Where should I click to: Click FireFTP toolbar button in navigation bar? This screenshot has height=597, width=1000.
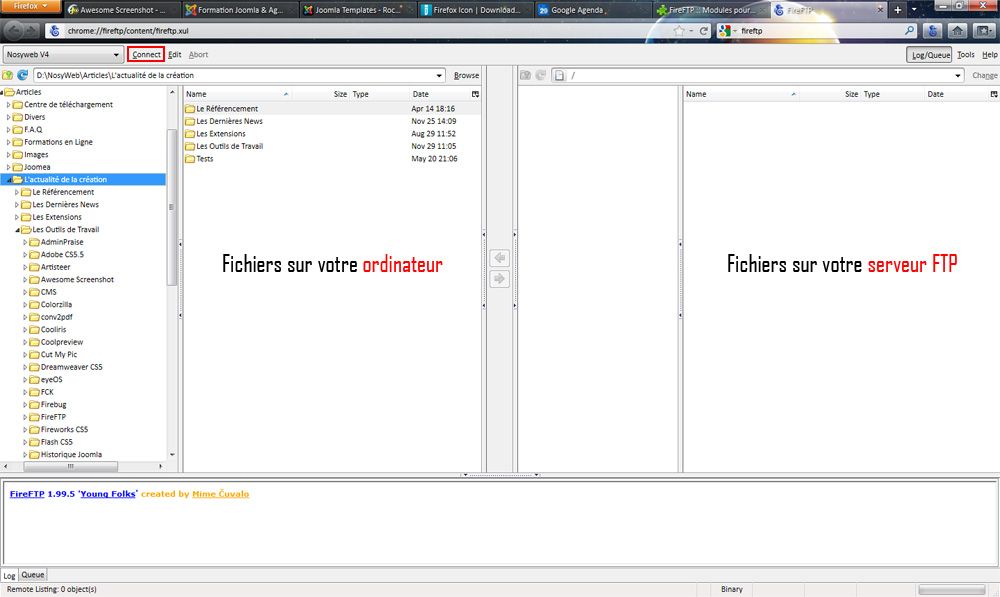(932, 31)
